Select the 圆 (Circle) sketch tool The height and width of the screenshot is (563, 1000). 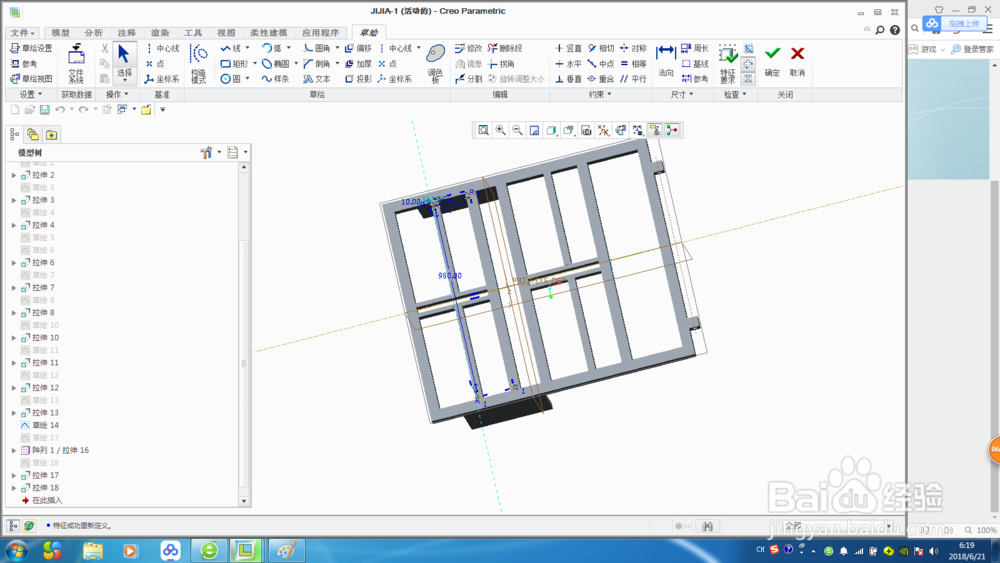[231, 79]
